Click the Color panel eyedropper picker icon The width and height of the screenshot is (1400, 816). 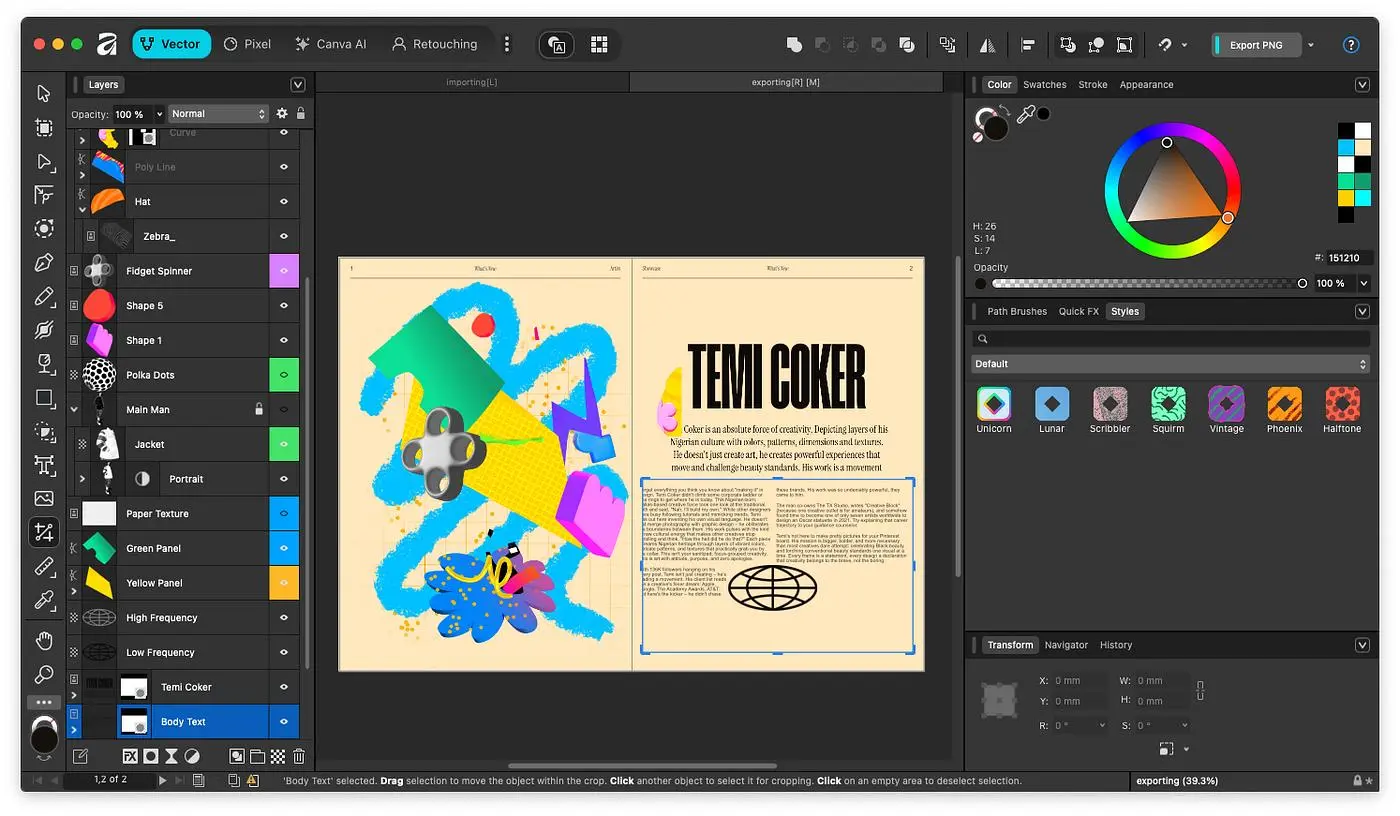pyautogui.click(x=1025, y=114)
